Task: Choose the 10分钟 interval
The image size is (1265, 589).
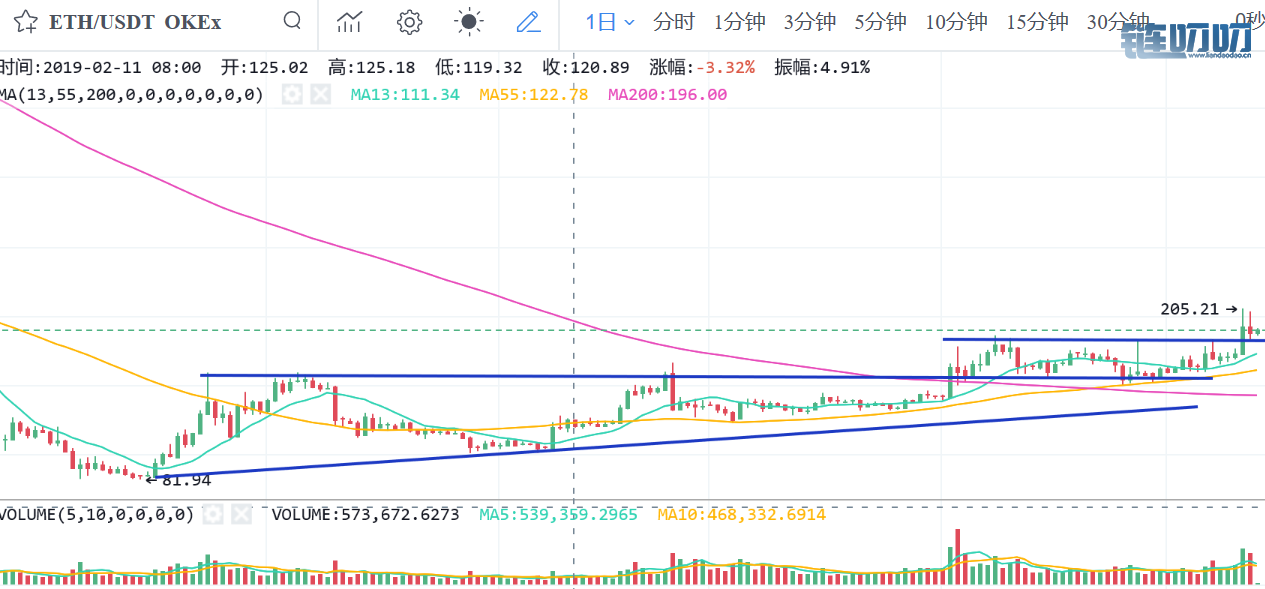Action: (956, 21)
